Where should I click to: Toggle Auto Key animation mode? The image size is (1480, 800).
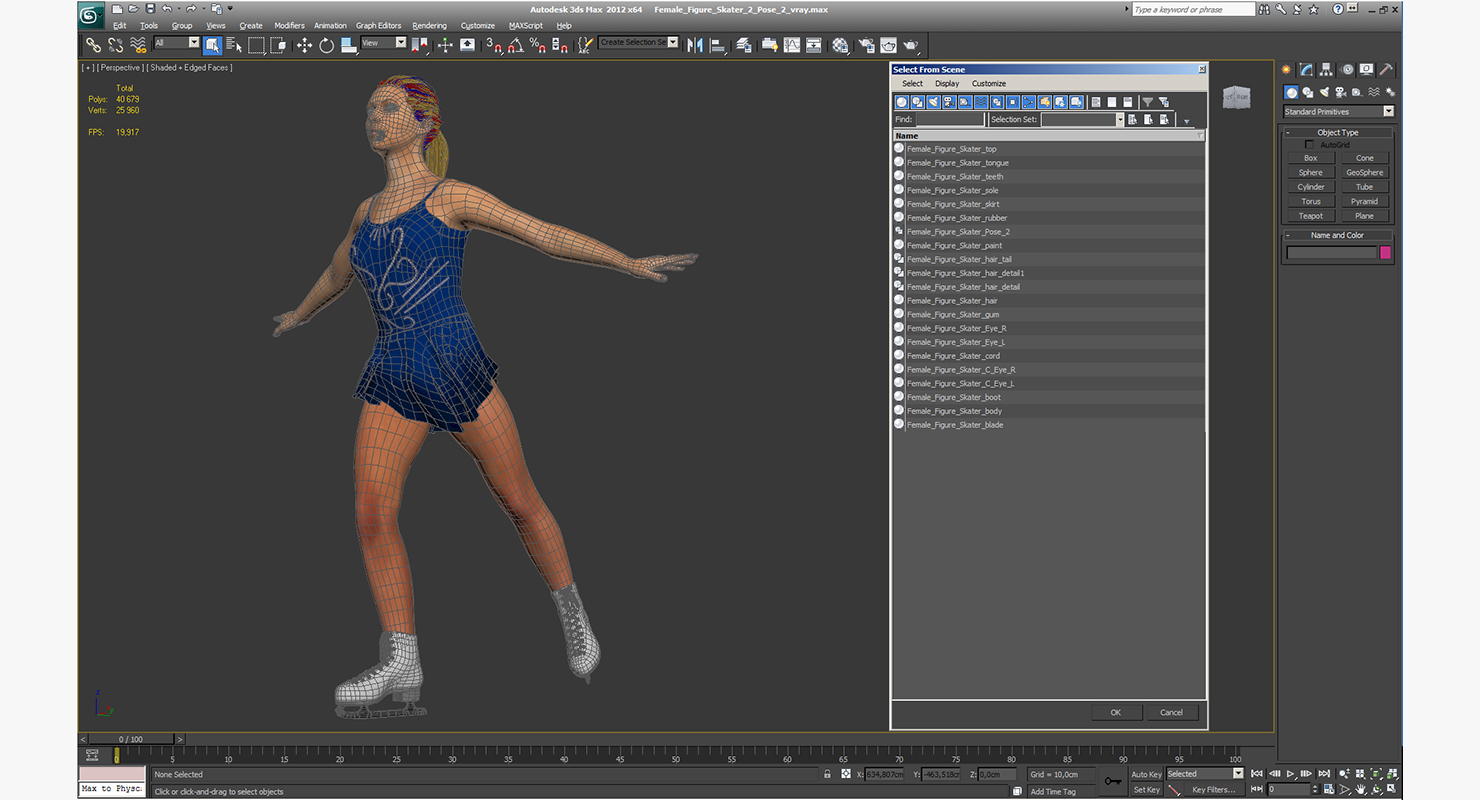(x=1146, y=774)
